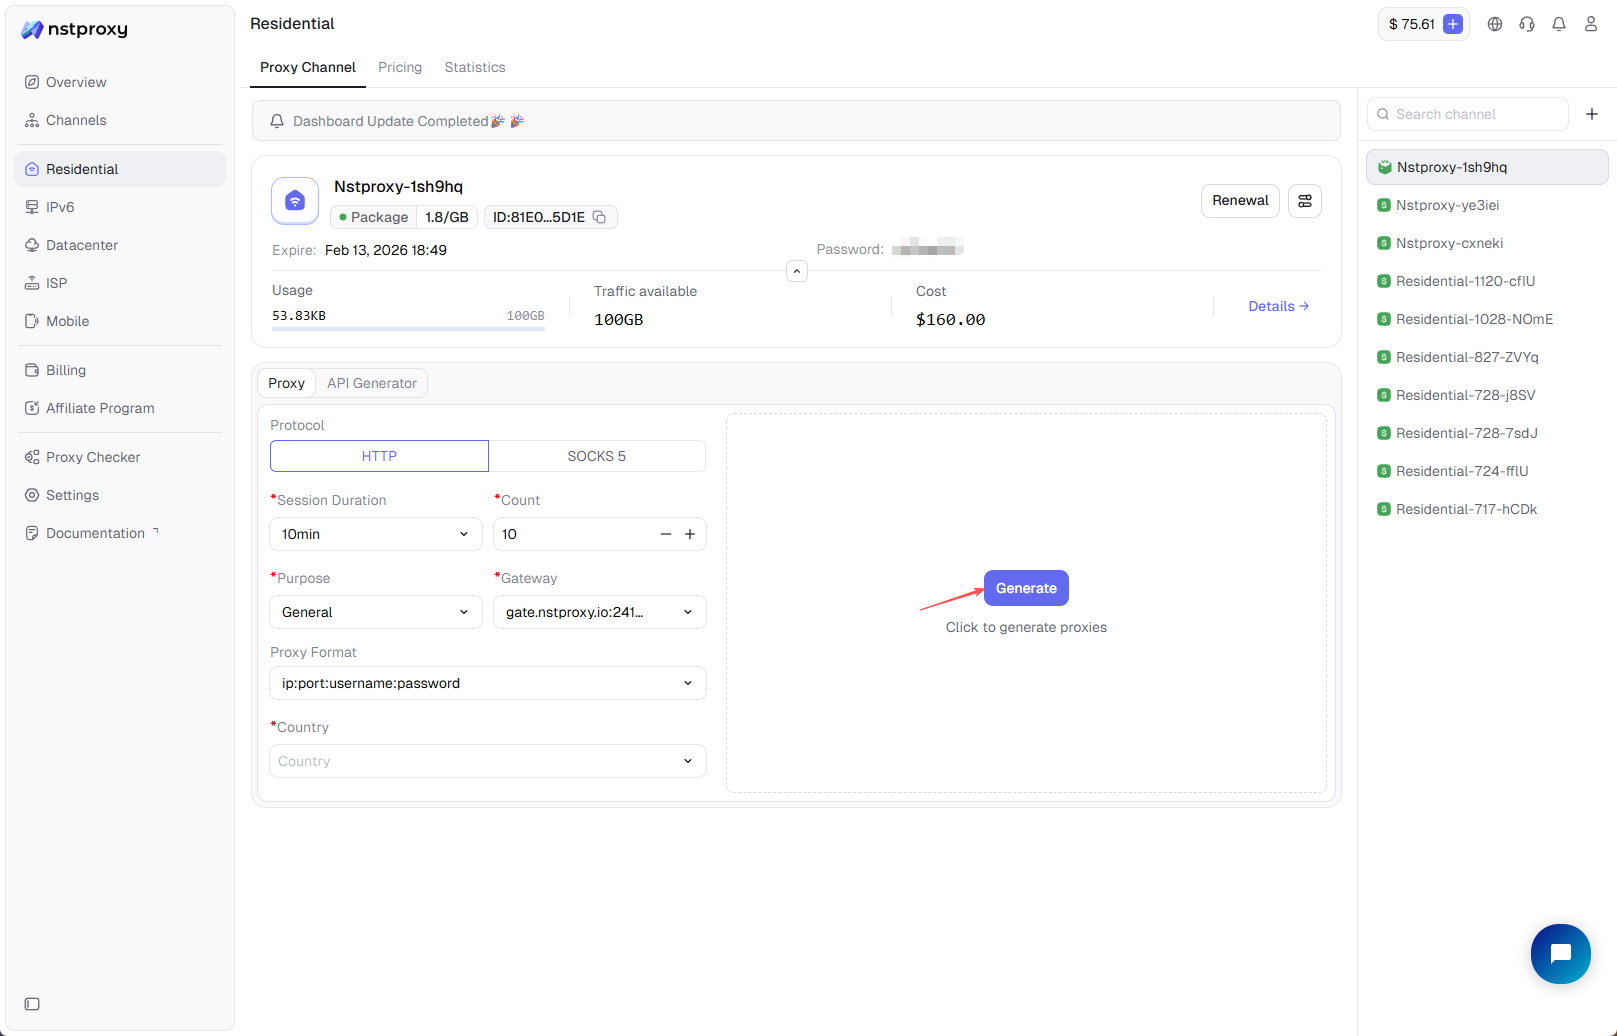Click the Generate button
This screenshot has width=1617, height=1036.
[1026, 588]
